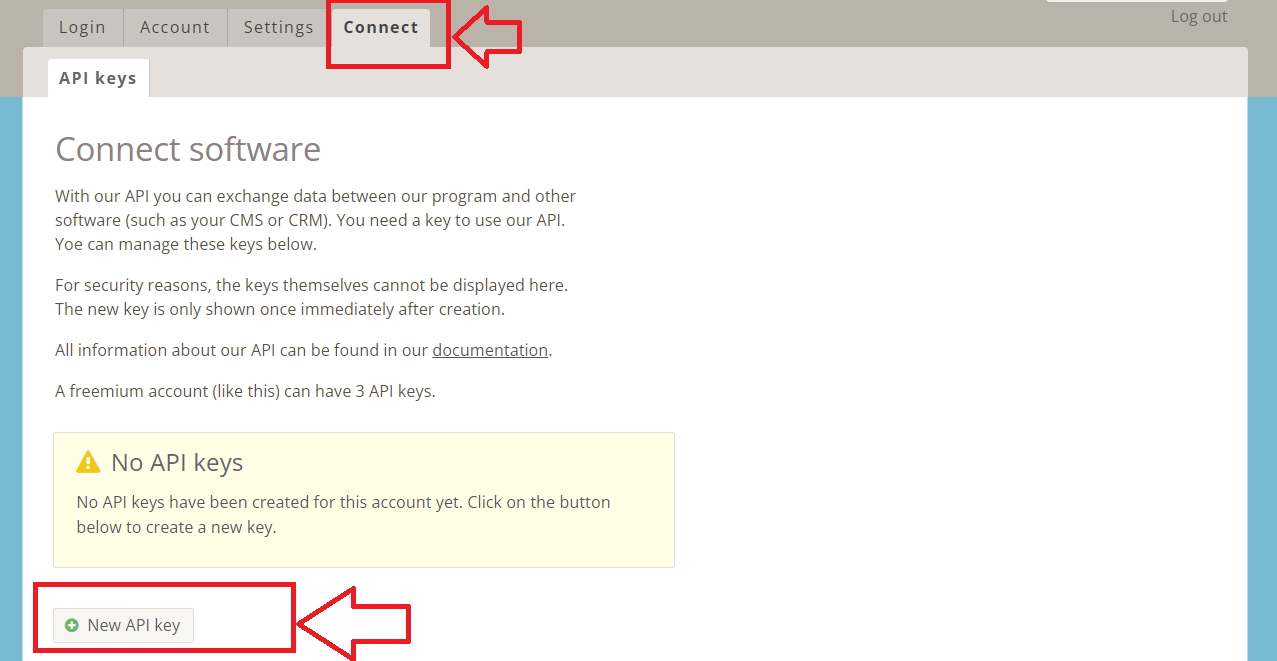Click the "Connect software" heading
1277x661 pixels.
188,149
